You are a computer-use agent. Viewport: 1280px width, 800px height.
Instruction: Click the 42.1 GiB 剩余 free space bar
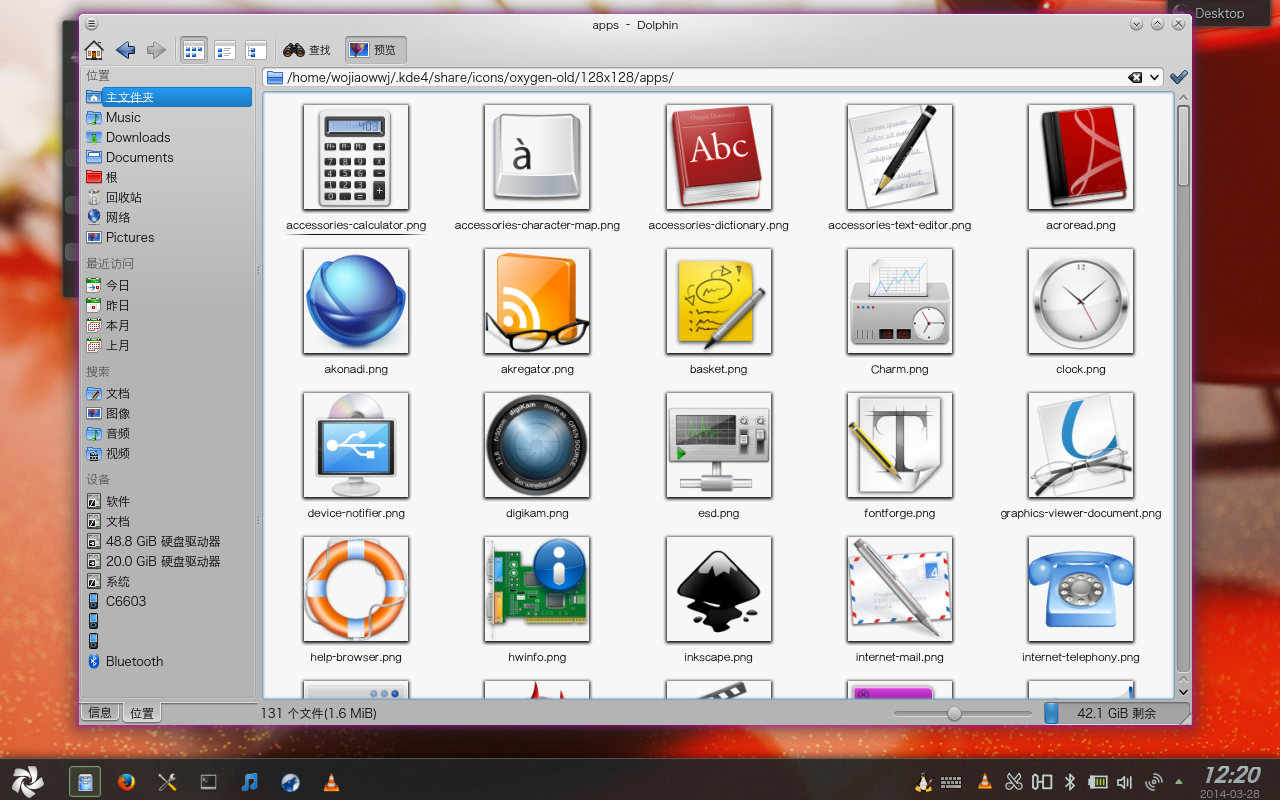1116,713
